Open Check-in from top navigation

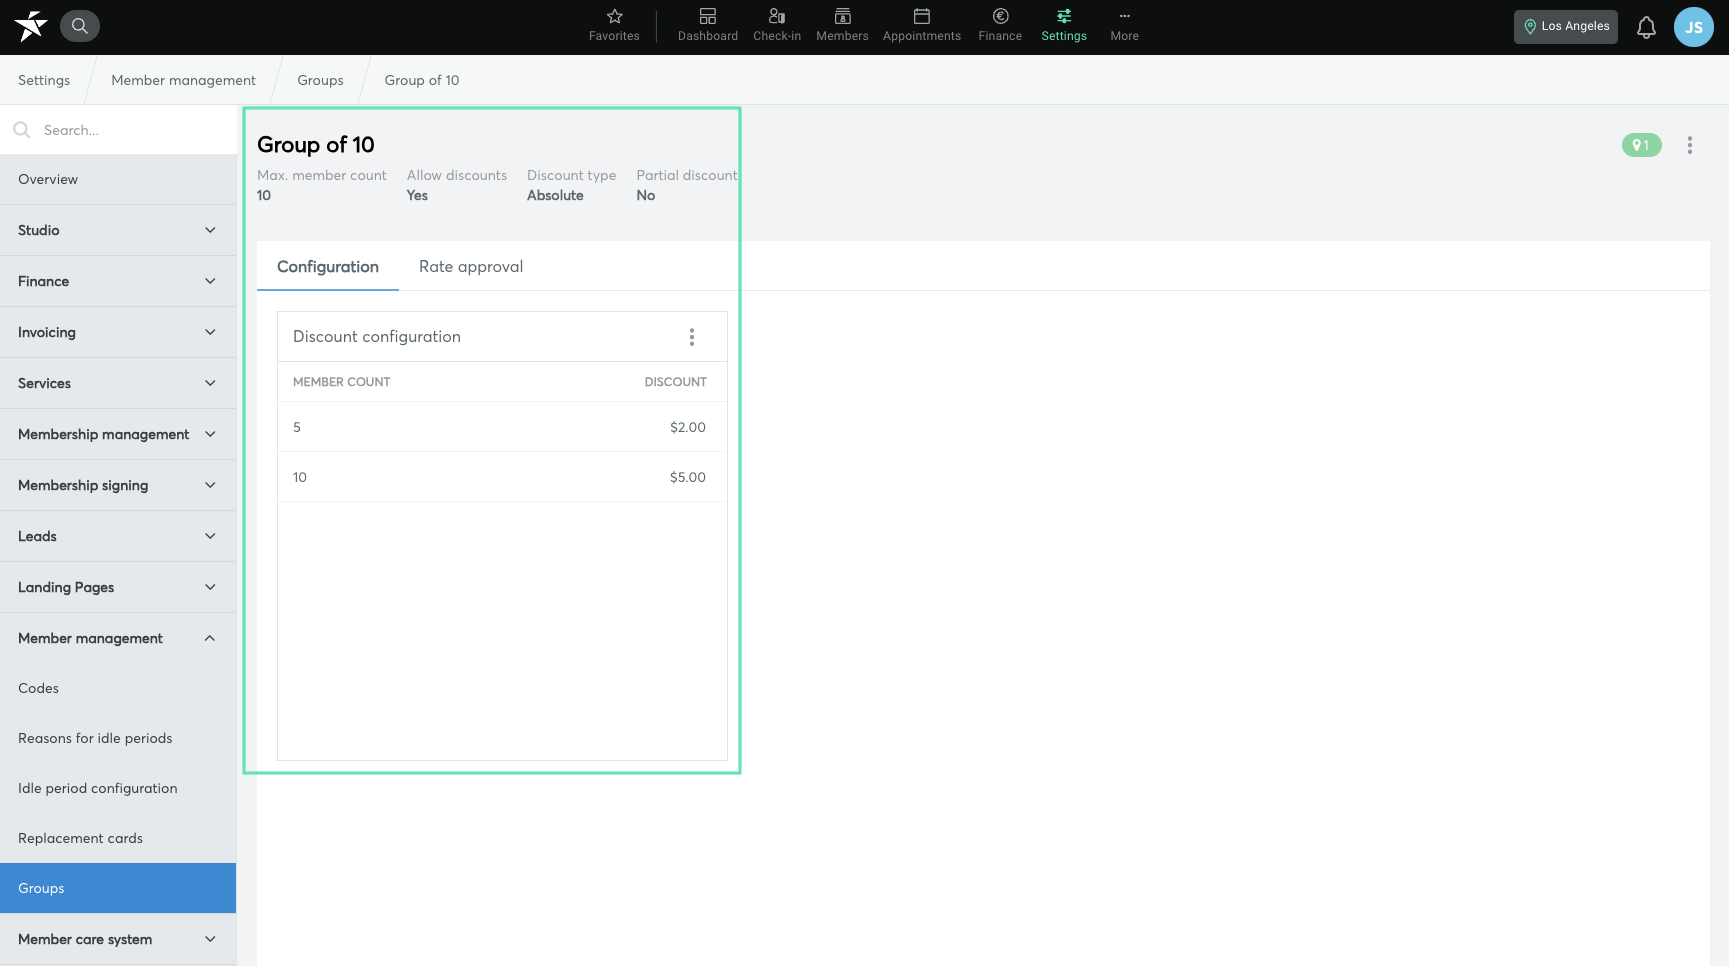click(777, 26)
